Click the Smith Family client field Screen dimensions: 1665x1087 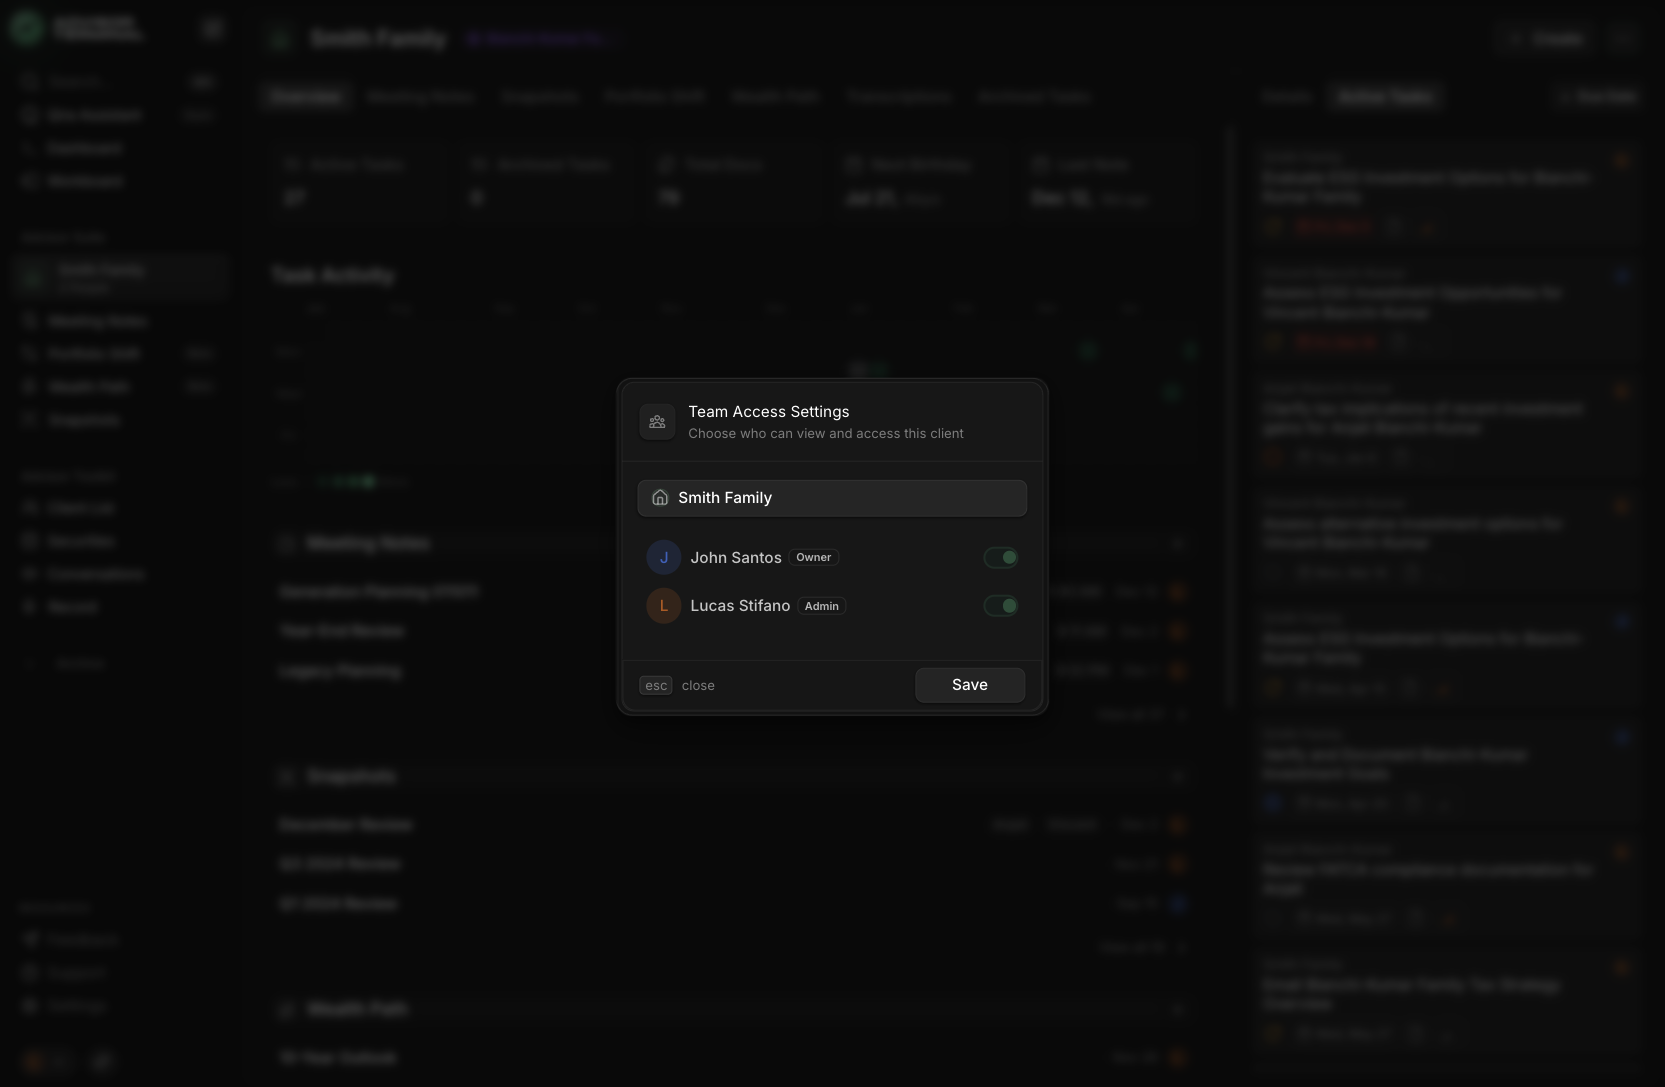(x=832, y=498)
